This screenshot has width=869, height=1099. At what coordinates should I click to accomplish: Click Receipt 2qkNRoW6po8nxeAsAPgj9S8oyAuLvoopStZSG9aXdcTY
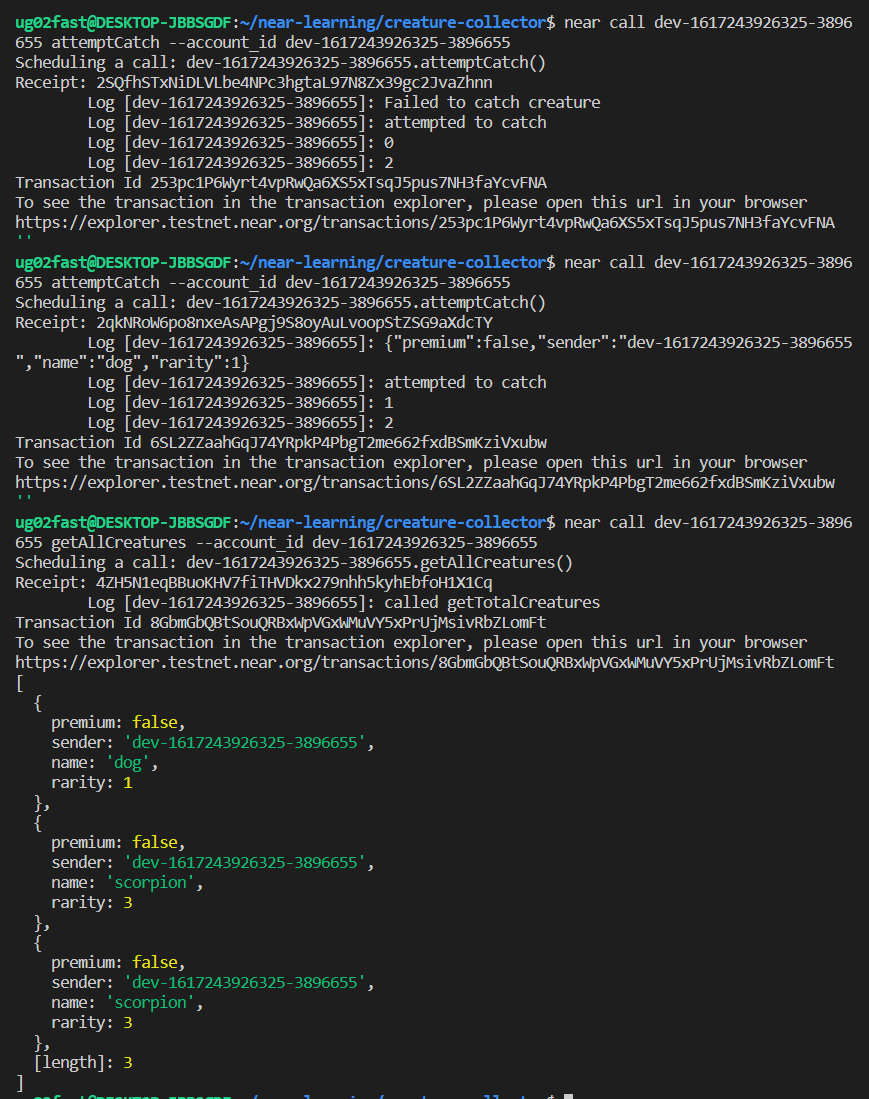[254, 323]
